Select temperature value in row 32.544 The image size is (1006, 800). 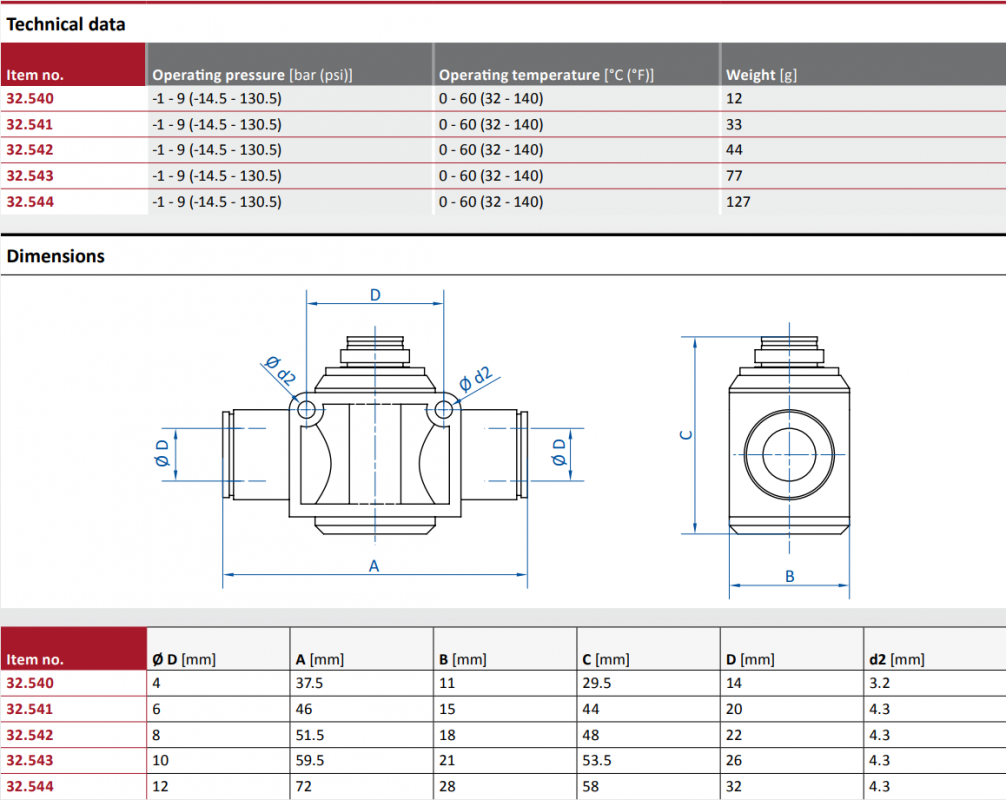point(491,202)
